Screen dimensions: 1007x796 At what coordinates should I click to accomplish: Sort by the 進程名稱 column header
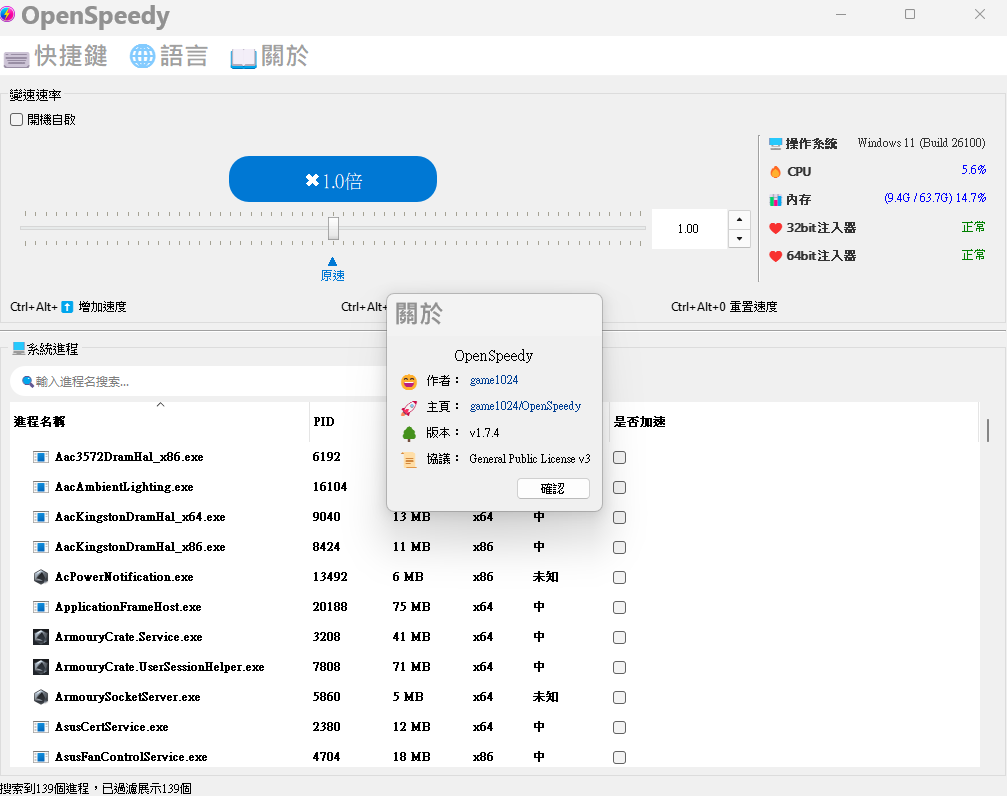point(160,421)
